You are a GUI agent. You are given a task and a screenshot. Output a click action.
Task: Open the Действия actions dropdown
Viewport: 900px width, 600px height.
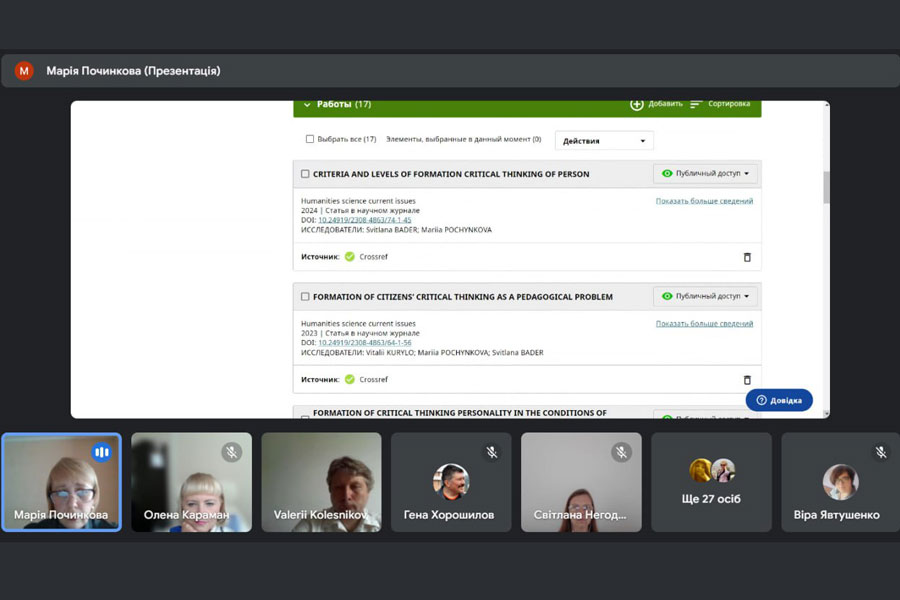604,141
